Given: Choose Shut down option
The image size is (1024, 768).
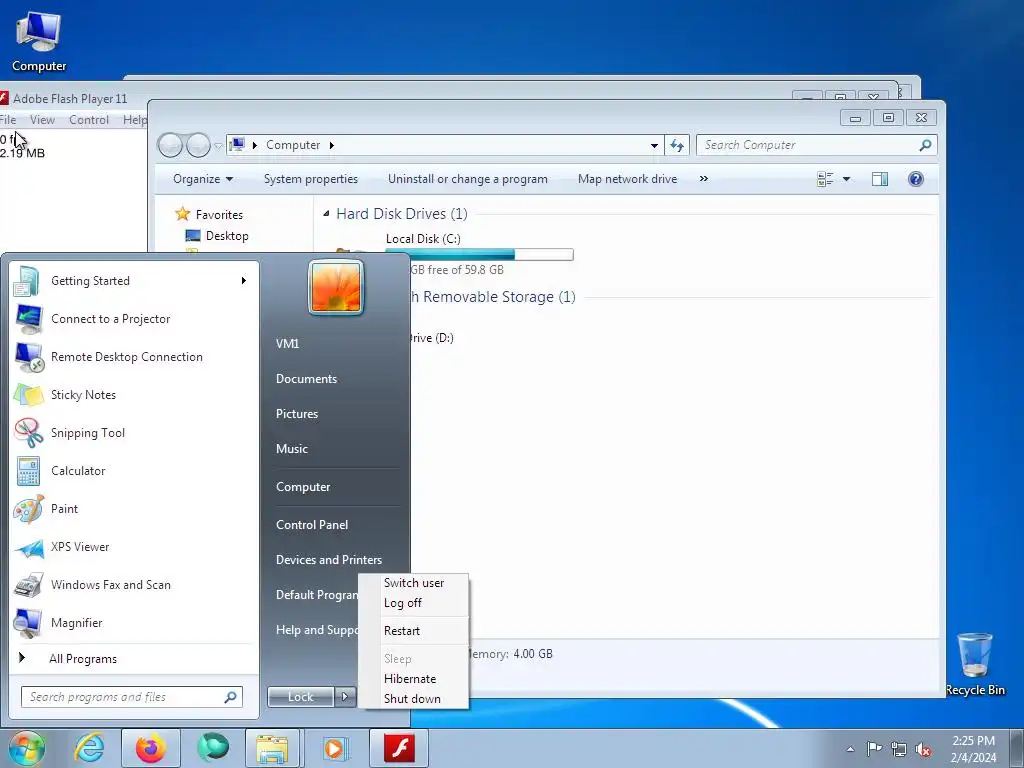Looking at the screenshot, I should (414, 699).
